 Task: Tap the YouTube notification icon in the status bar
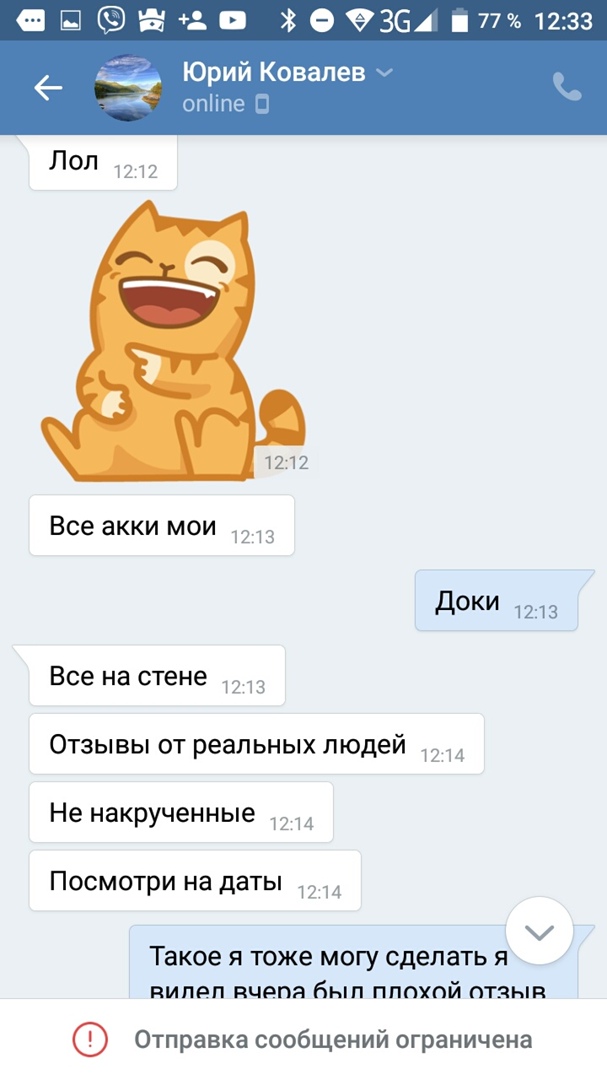[x=232, y=21]
